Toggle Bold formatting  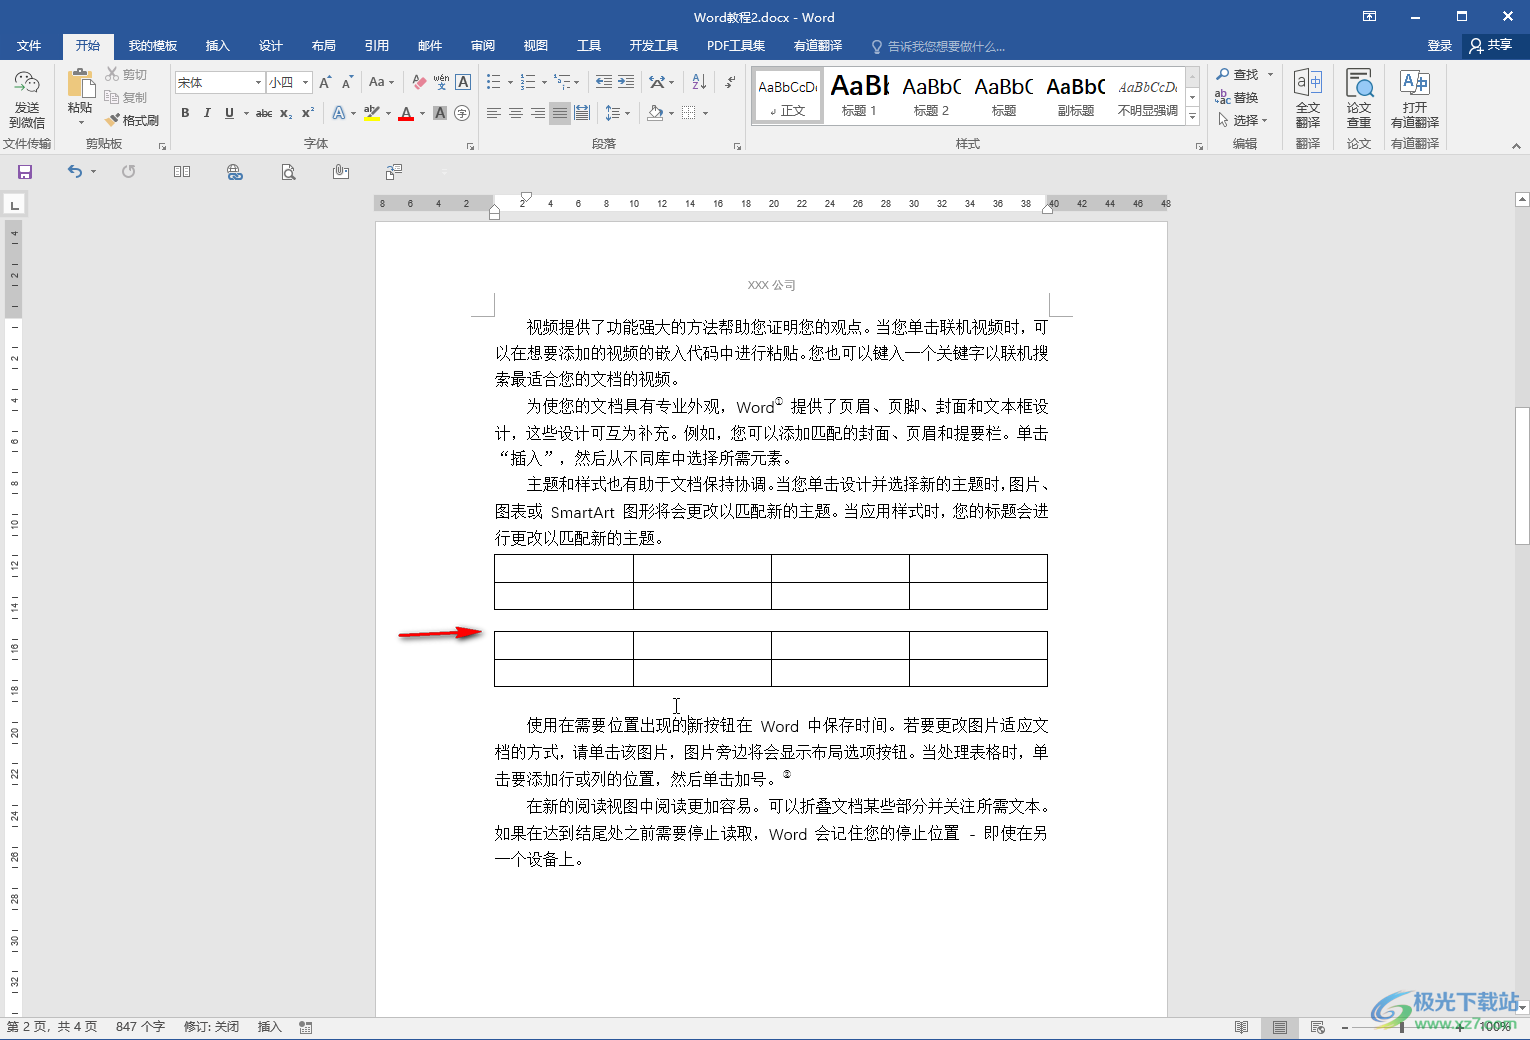point(185,113)
